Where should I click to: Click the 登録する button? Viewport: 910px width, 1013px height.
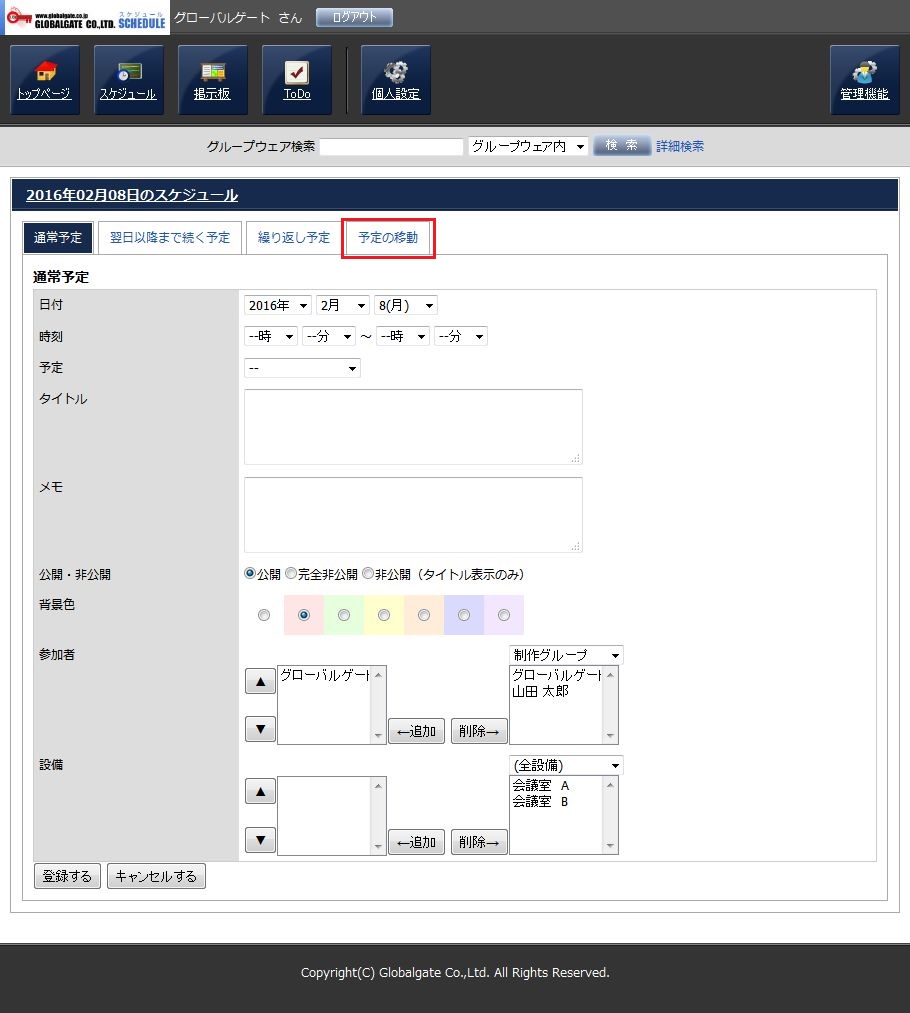[67, 877]
